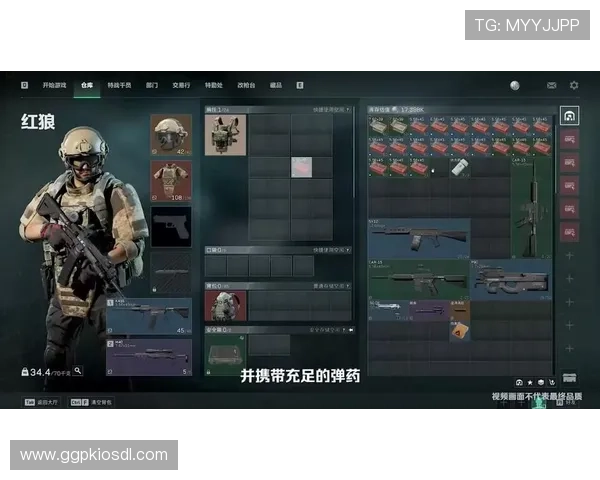Go to the 交易行 tab

pos(181,85)
